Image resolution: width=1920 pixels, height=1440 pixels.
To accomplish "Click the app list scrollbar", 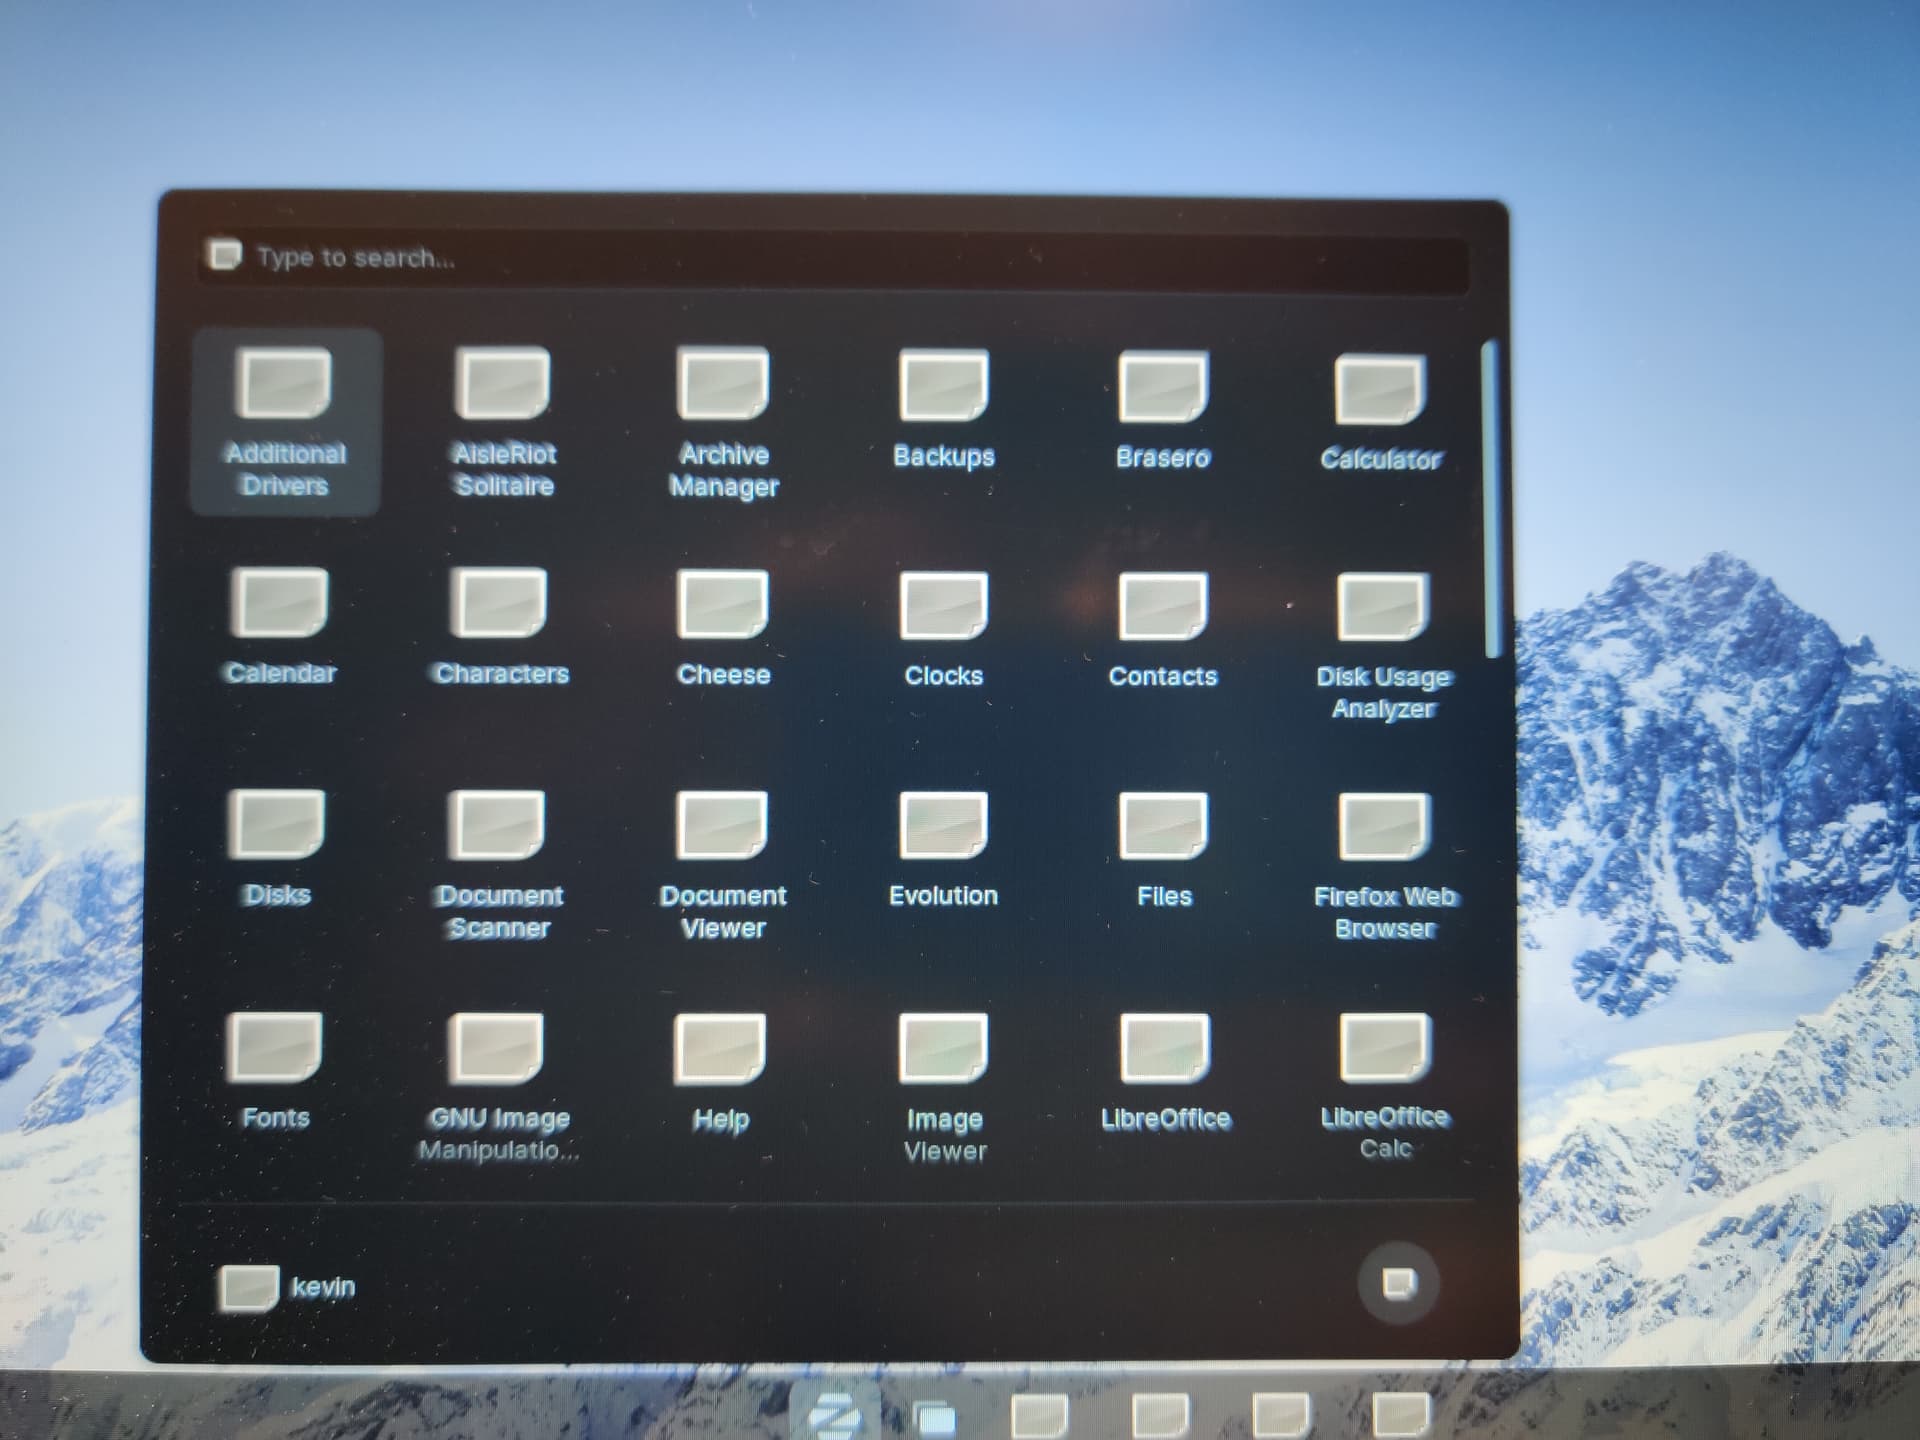I will click(1490, 500).
